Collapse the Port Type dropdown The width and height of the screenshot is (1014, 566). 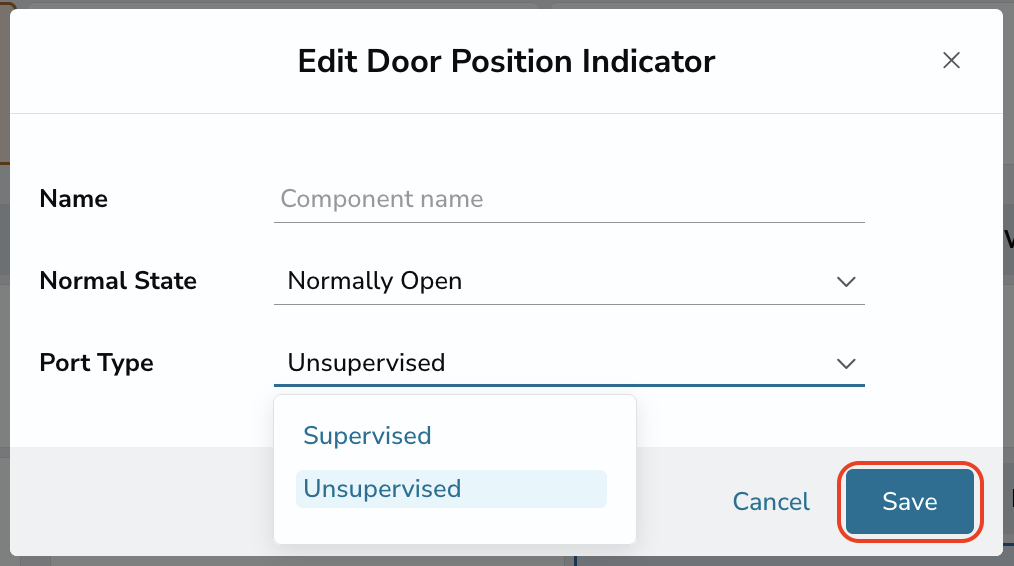(x=569, y=363)
